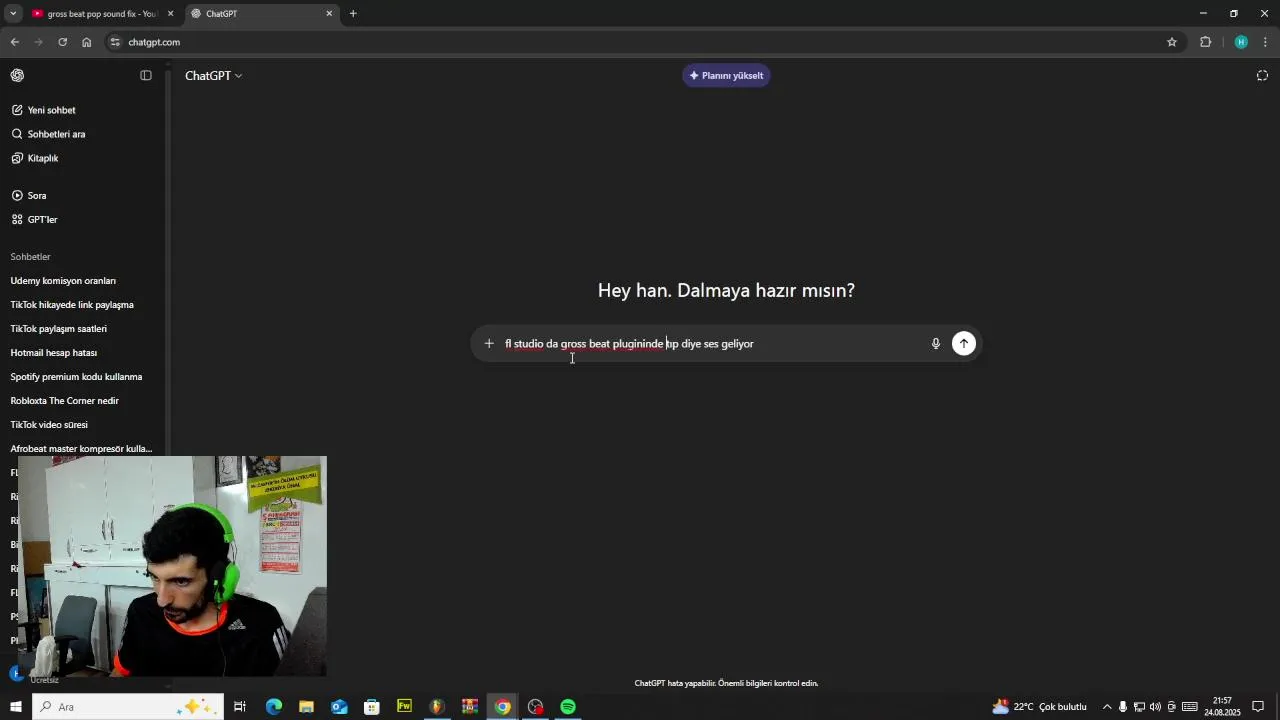Image resolution: width=1280 pixels, height=720 pixels.
Task: Open a new browser tab
Action: pos(353,14)
